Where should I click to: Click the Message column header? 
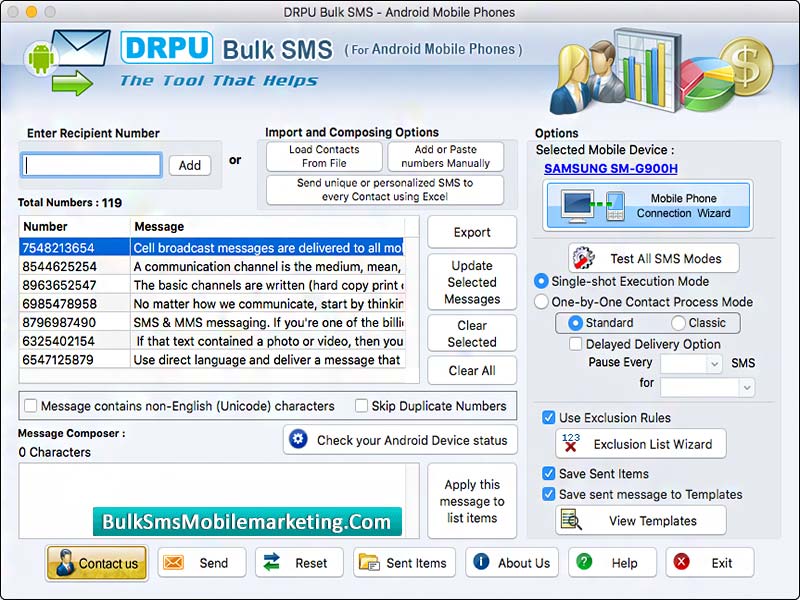[x=268, y=227]
